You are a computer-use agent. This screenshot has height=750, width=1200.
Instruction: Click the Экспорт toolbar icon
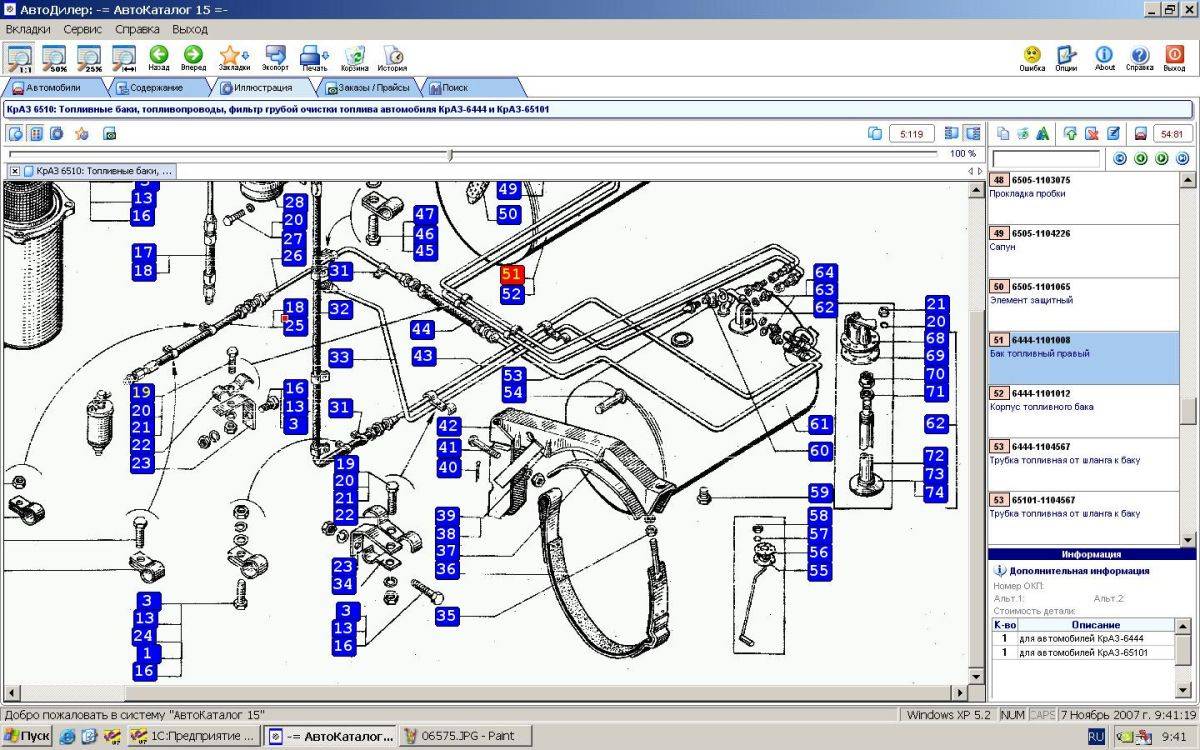pos(275,58)
